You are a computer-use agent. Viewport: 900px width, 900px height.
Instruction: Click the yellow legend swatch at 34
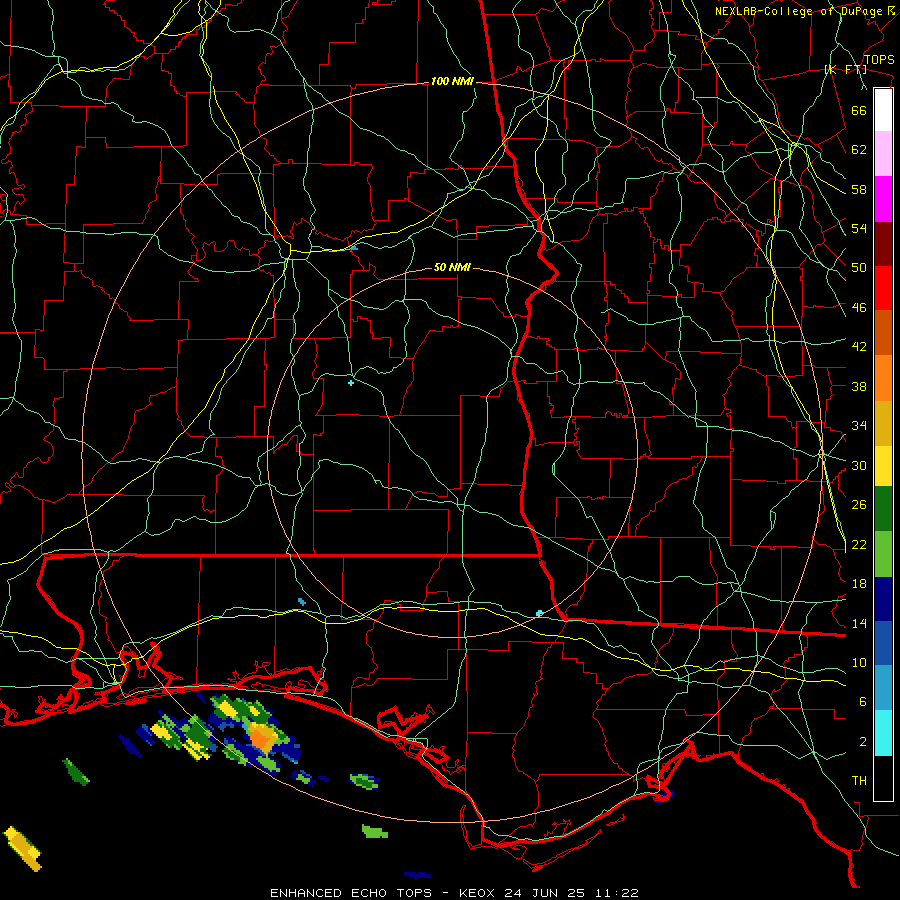pos(883,465)
